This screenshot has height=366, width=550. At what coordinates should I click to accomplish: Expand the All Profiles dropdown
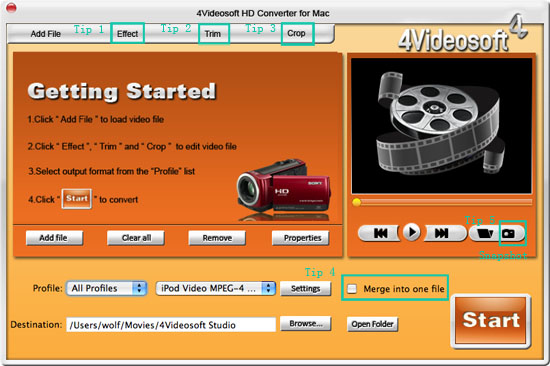pos(106,288)
